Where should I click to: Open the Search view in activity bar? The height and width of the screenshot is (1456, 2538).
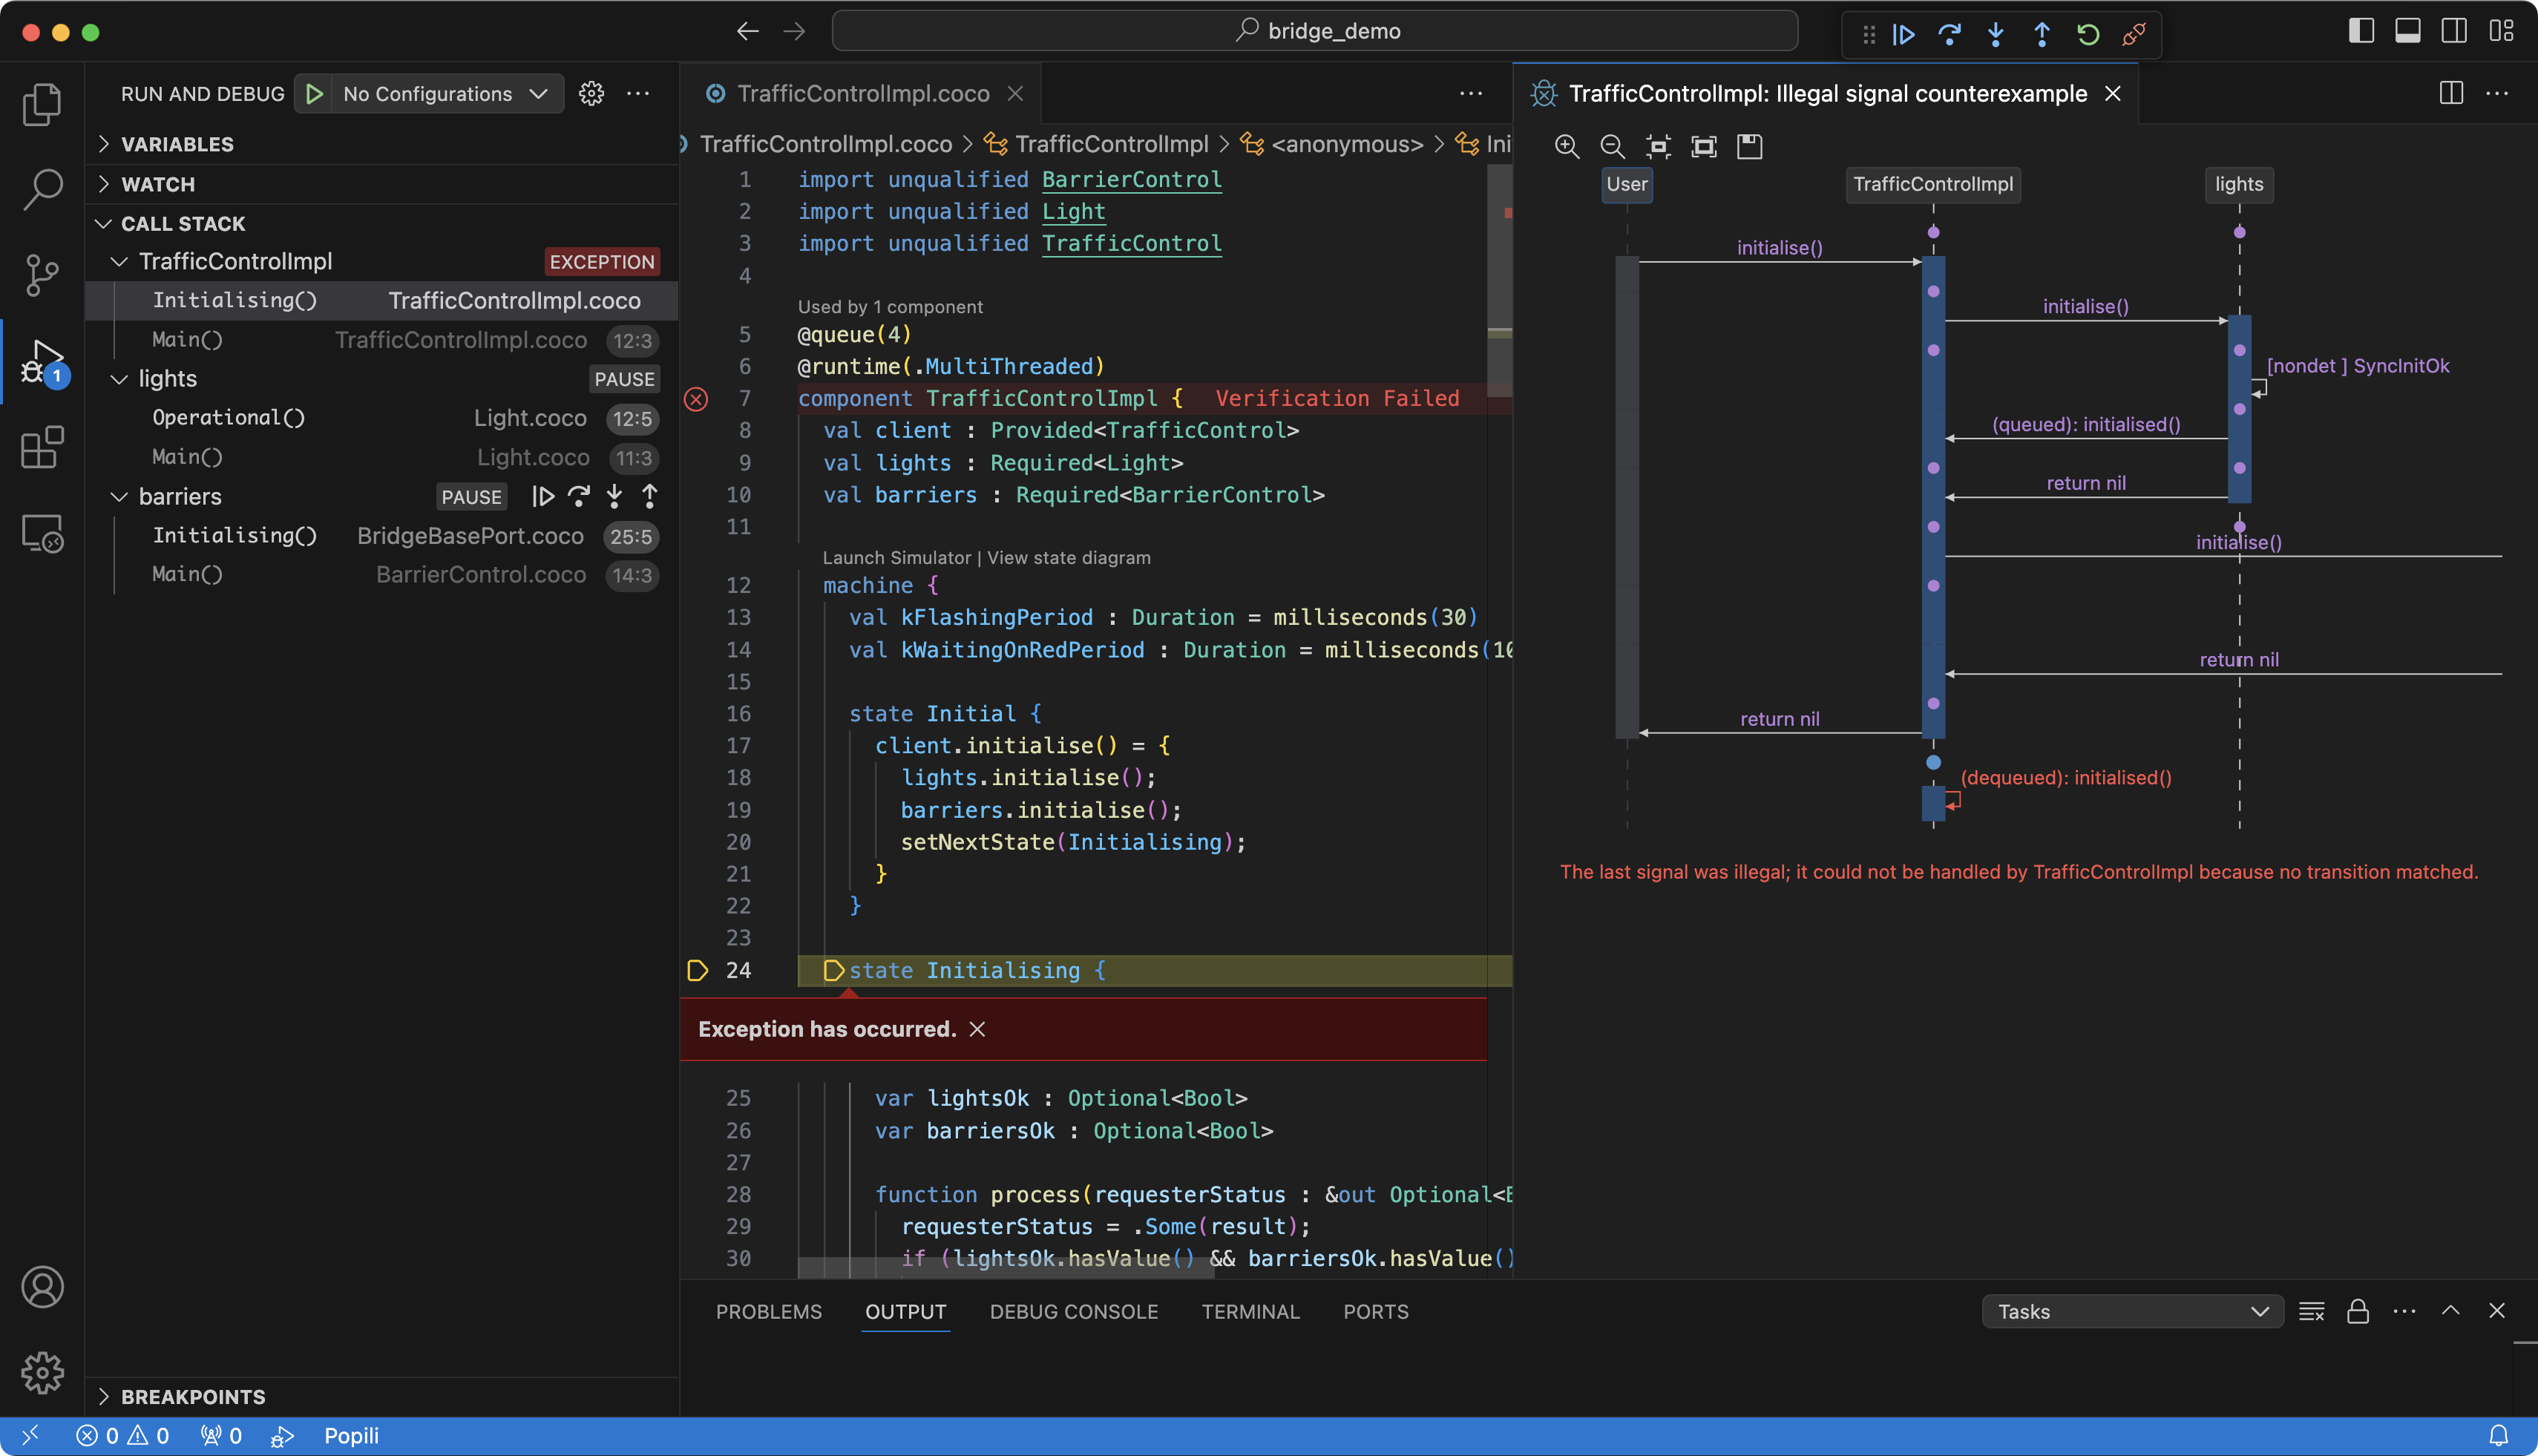[x=42, y=189]
